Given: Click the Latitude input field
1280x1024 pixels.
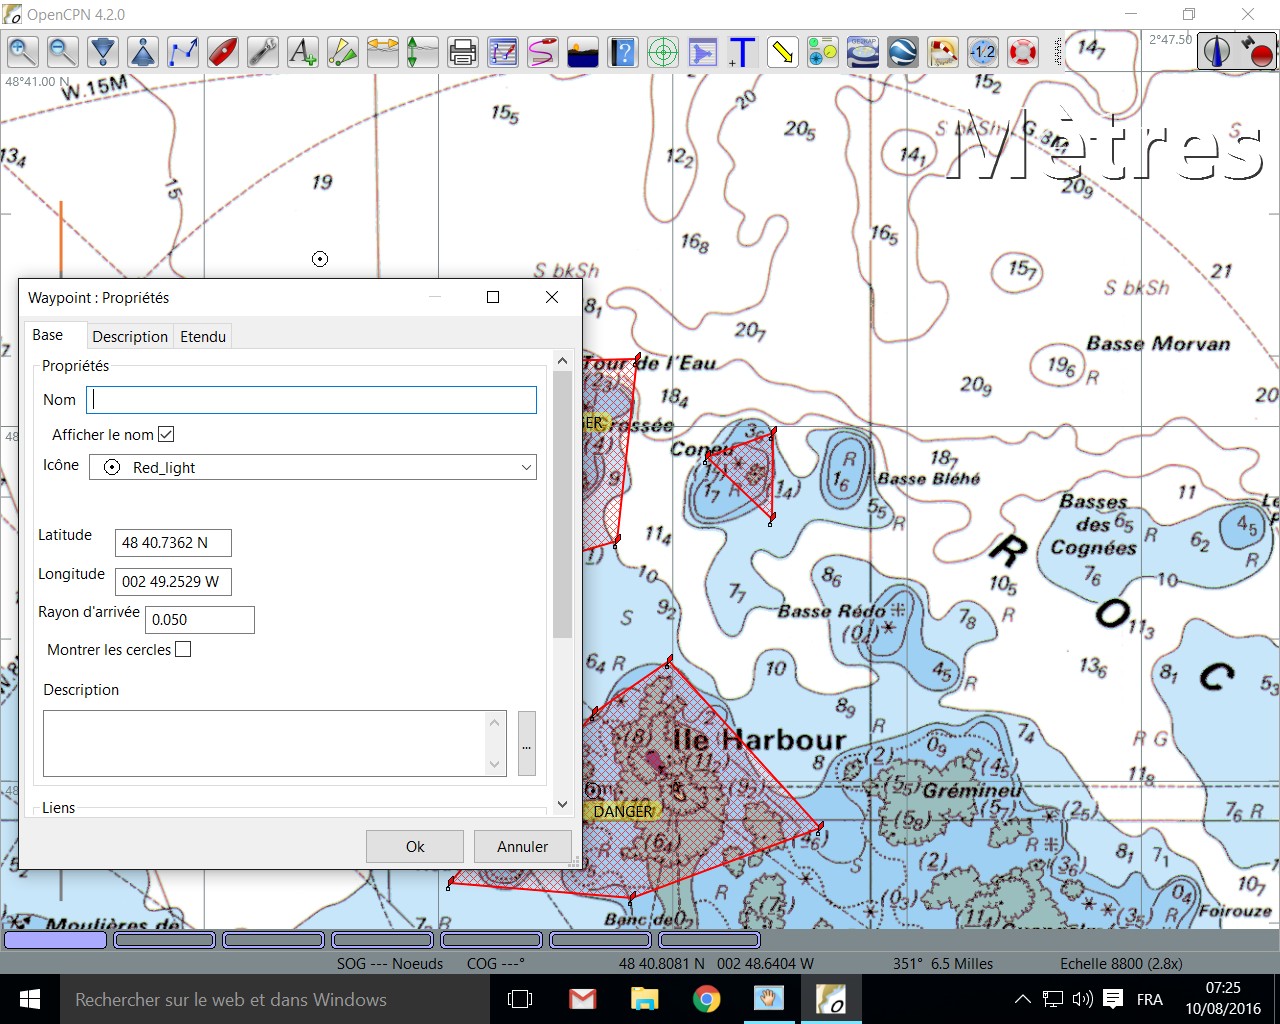Looking at the screenshot, I should click(173, 543).
